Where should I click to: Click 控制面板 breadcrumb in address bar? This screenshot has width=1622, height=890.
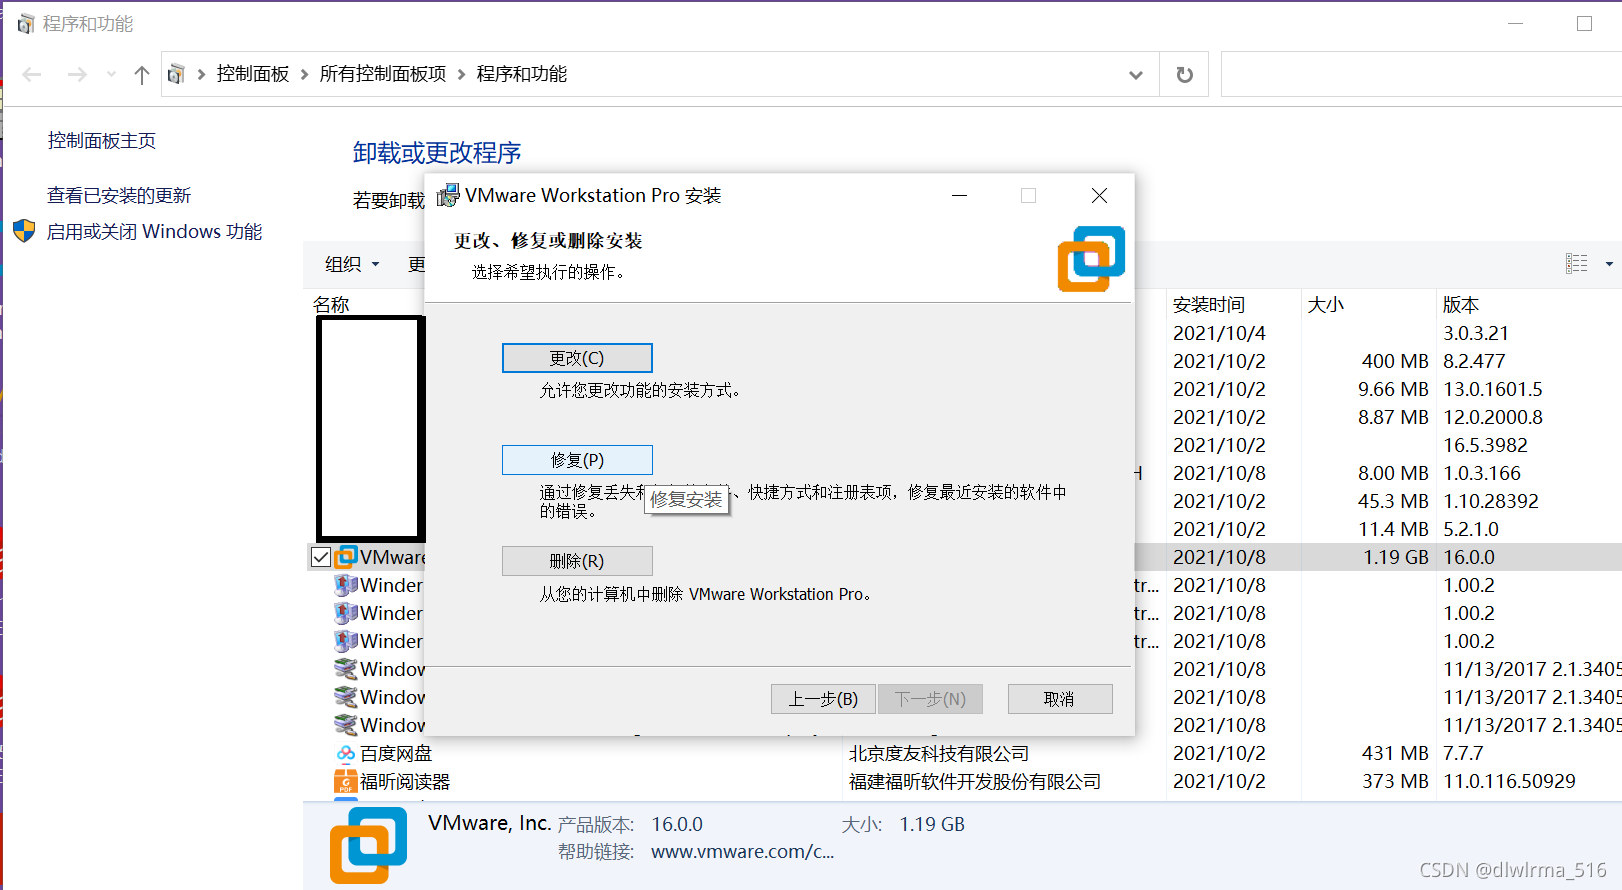(x=253, y=74)
